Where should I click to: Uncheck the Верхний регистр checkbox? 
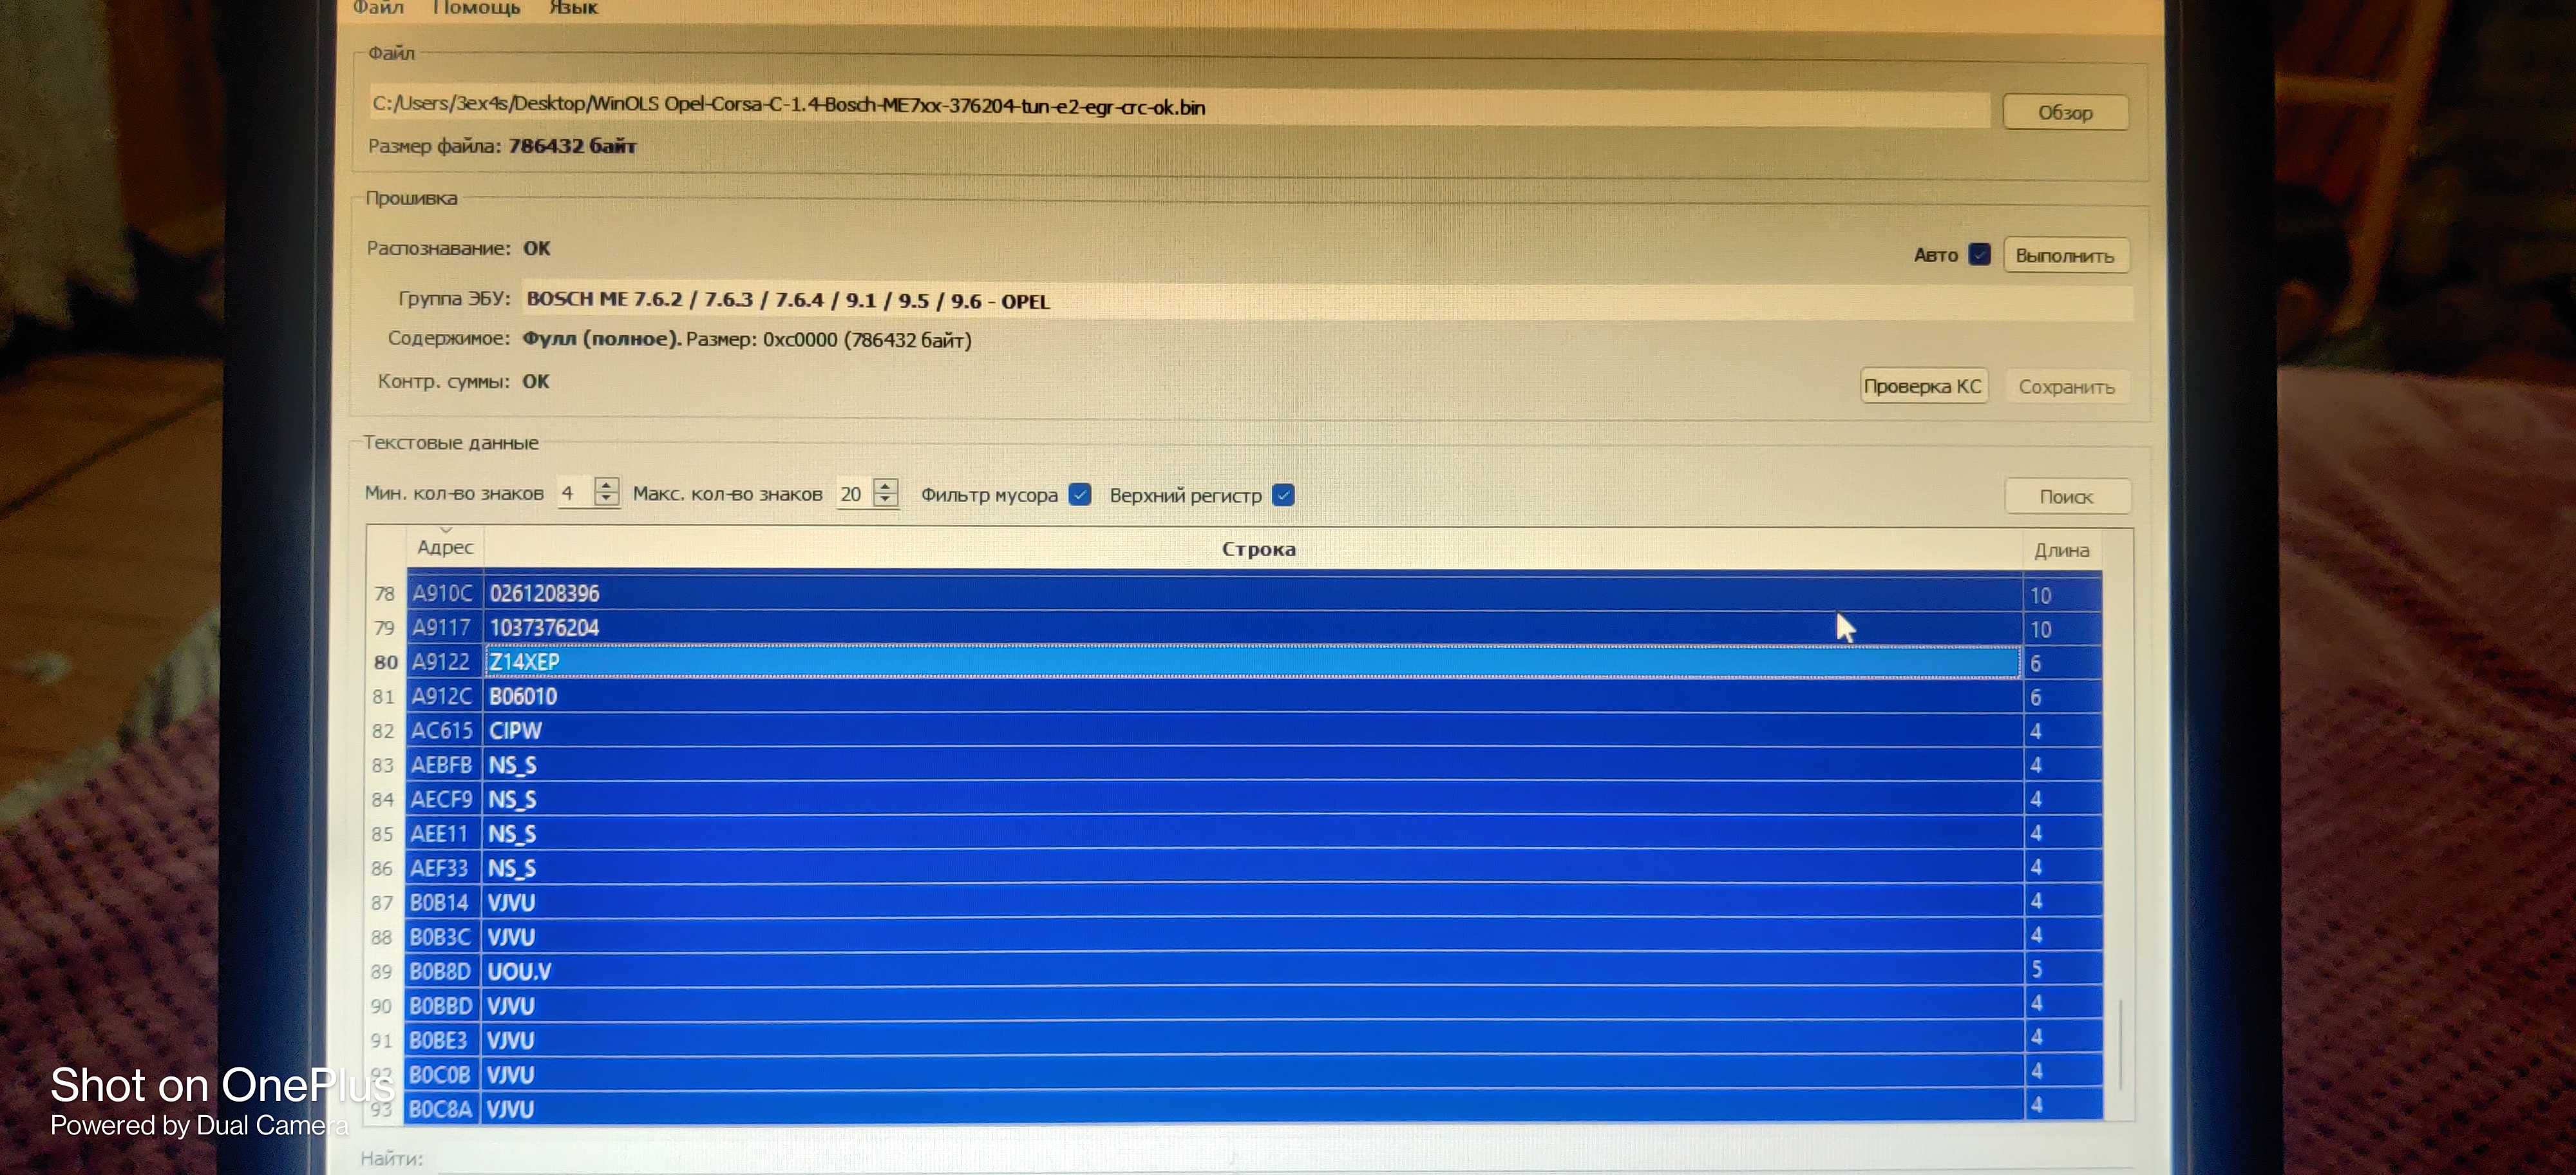click(x=1284, y=495)
